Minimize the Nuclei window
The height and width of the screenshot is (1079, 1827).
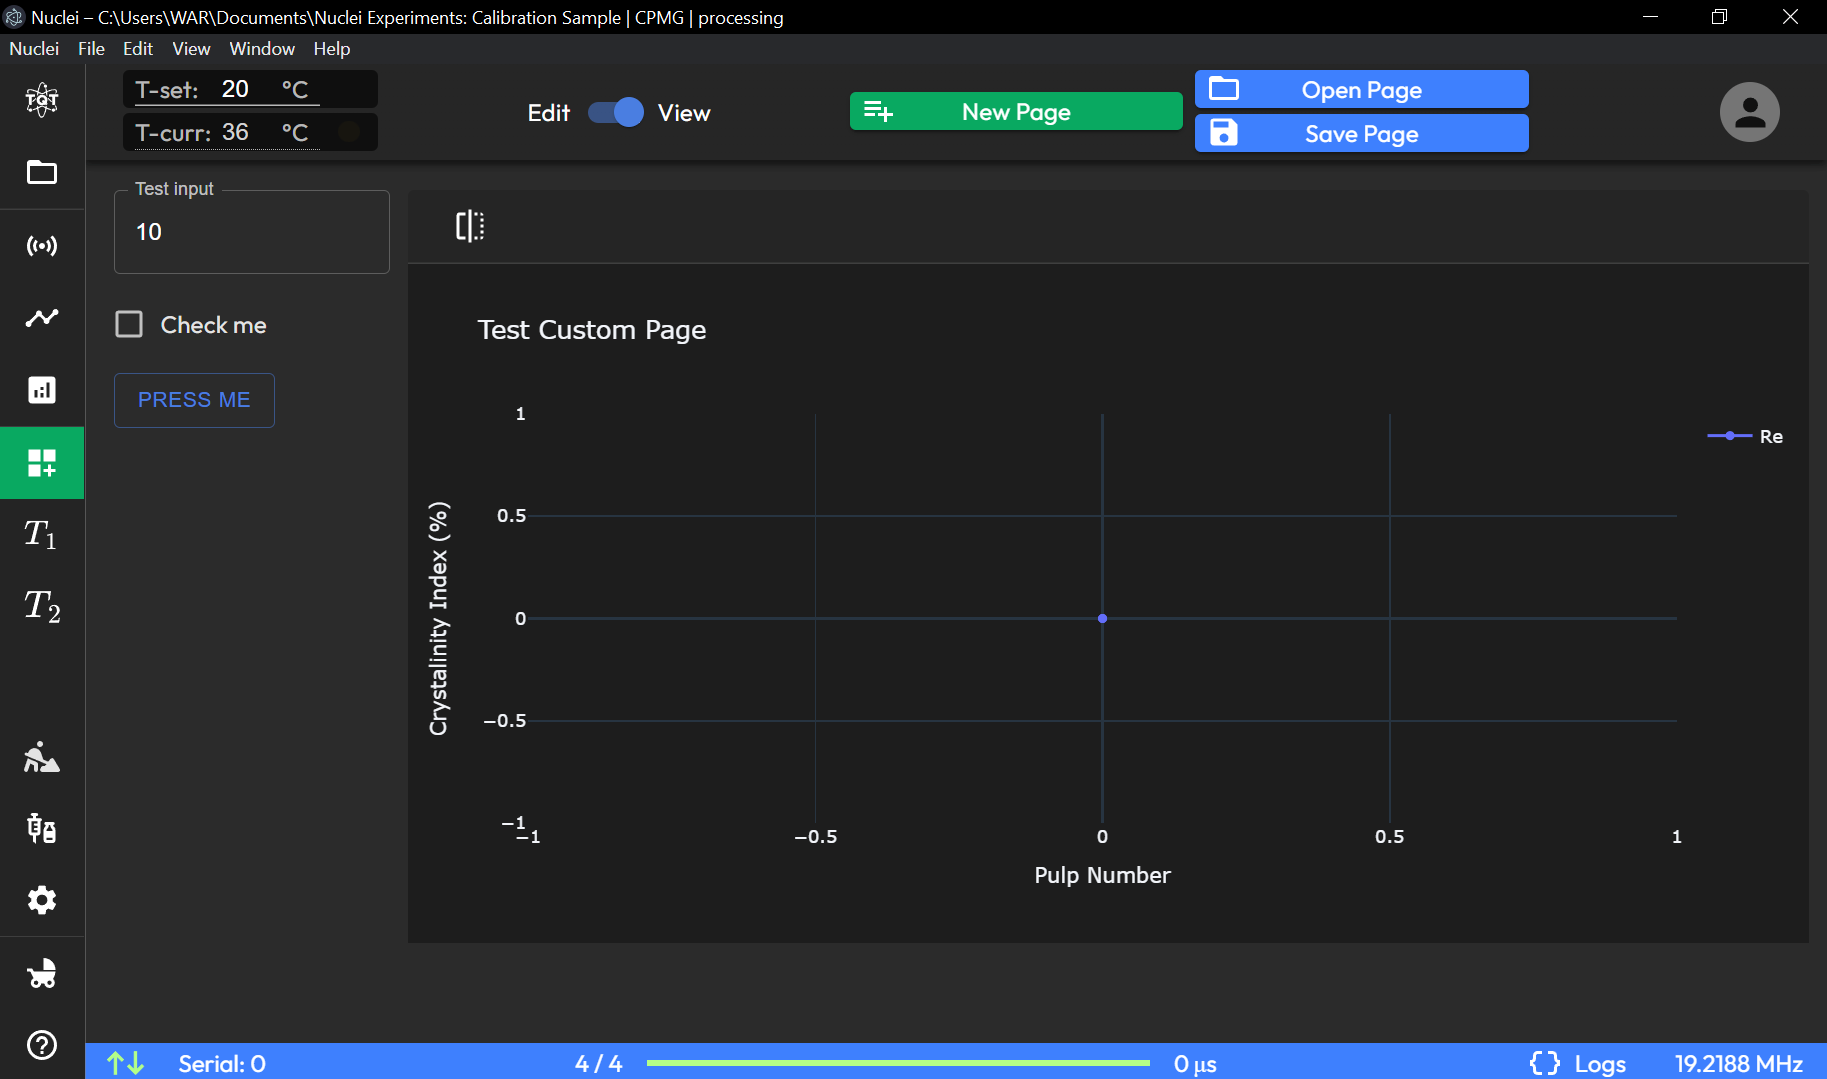click(1650, 17)
